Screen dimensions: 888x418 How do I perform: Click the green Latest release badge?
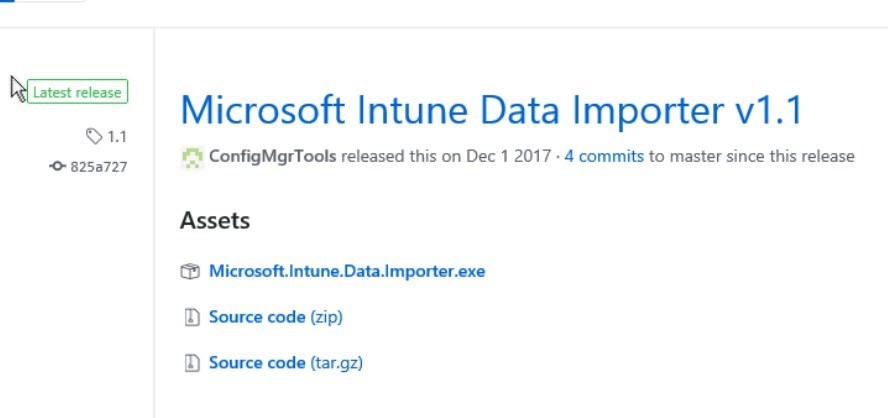[78, 92]
